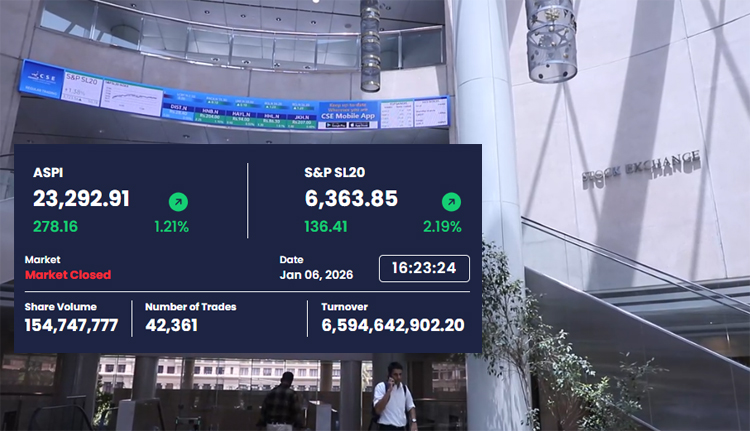
Task: Click the S&P SL20 2.19% change percentage
Action: click(x=443, y=227)
